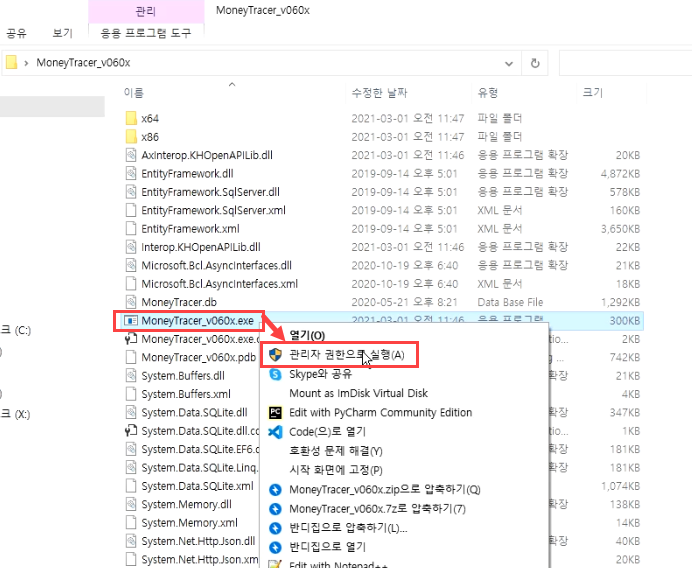This screenshot has height=568, width=692.
Task: Click the MoneyTracer_v060x.exe application icon
Action: (131, 320)
